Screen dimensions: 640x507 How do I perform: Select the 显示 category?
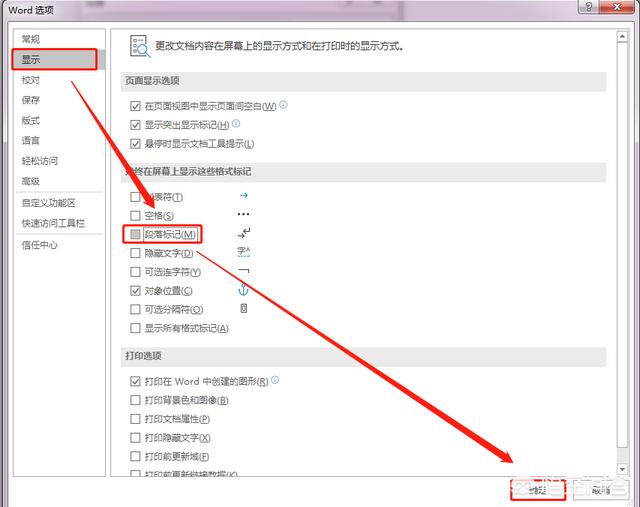59,60
